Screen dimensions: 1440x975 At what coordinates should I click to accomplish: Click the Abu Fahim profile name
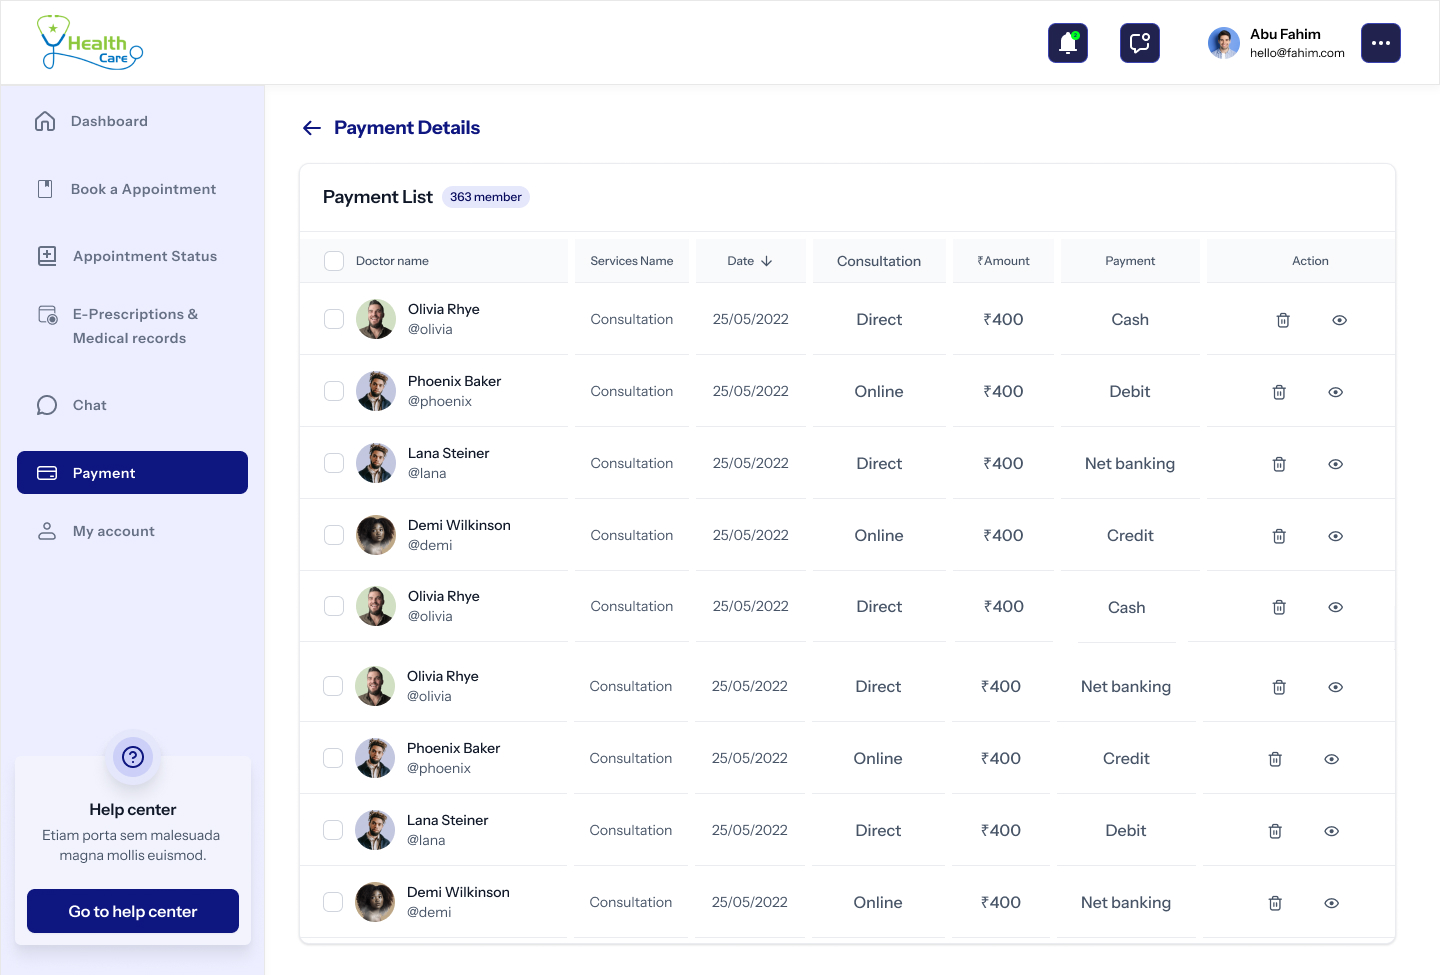click(x=1285, y=34)
